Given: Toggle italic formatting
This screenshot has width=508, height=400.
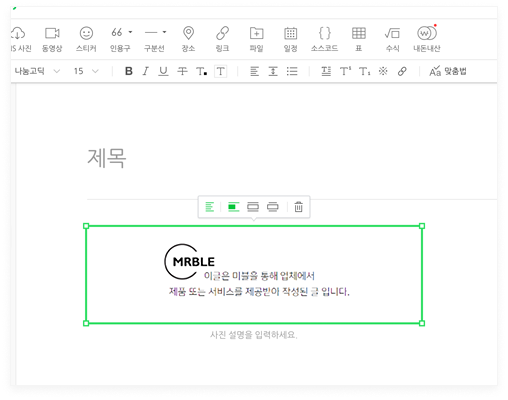Looking at the screenshot, I should tap(146, 71).
